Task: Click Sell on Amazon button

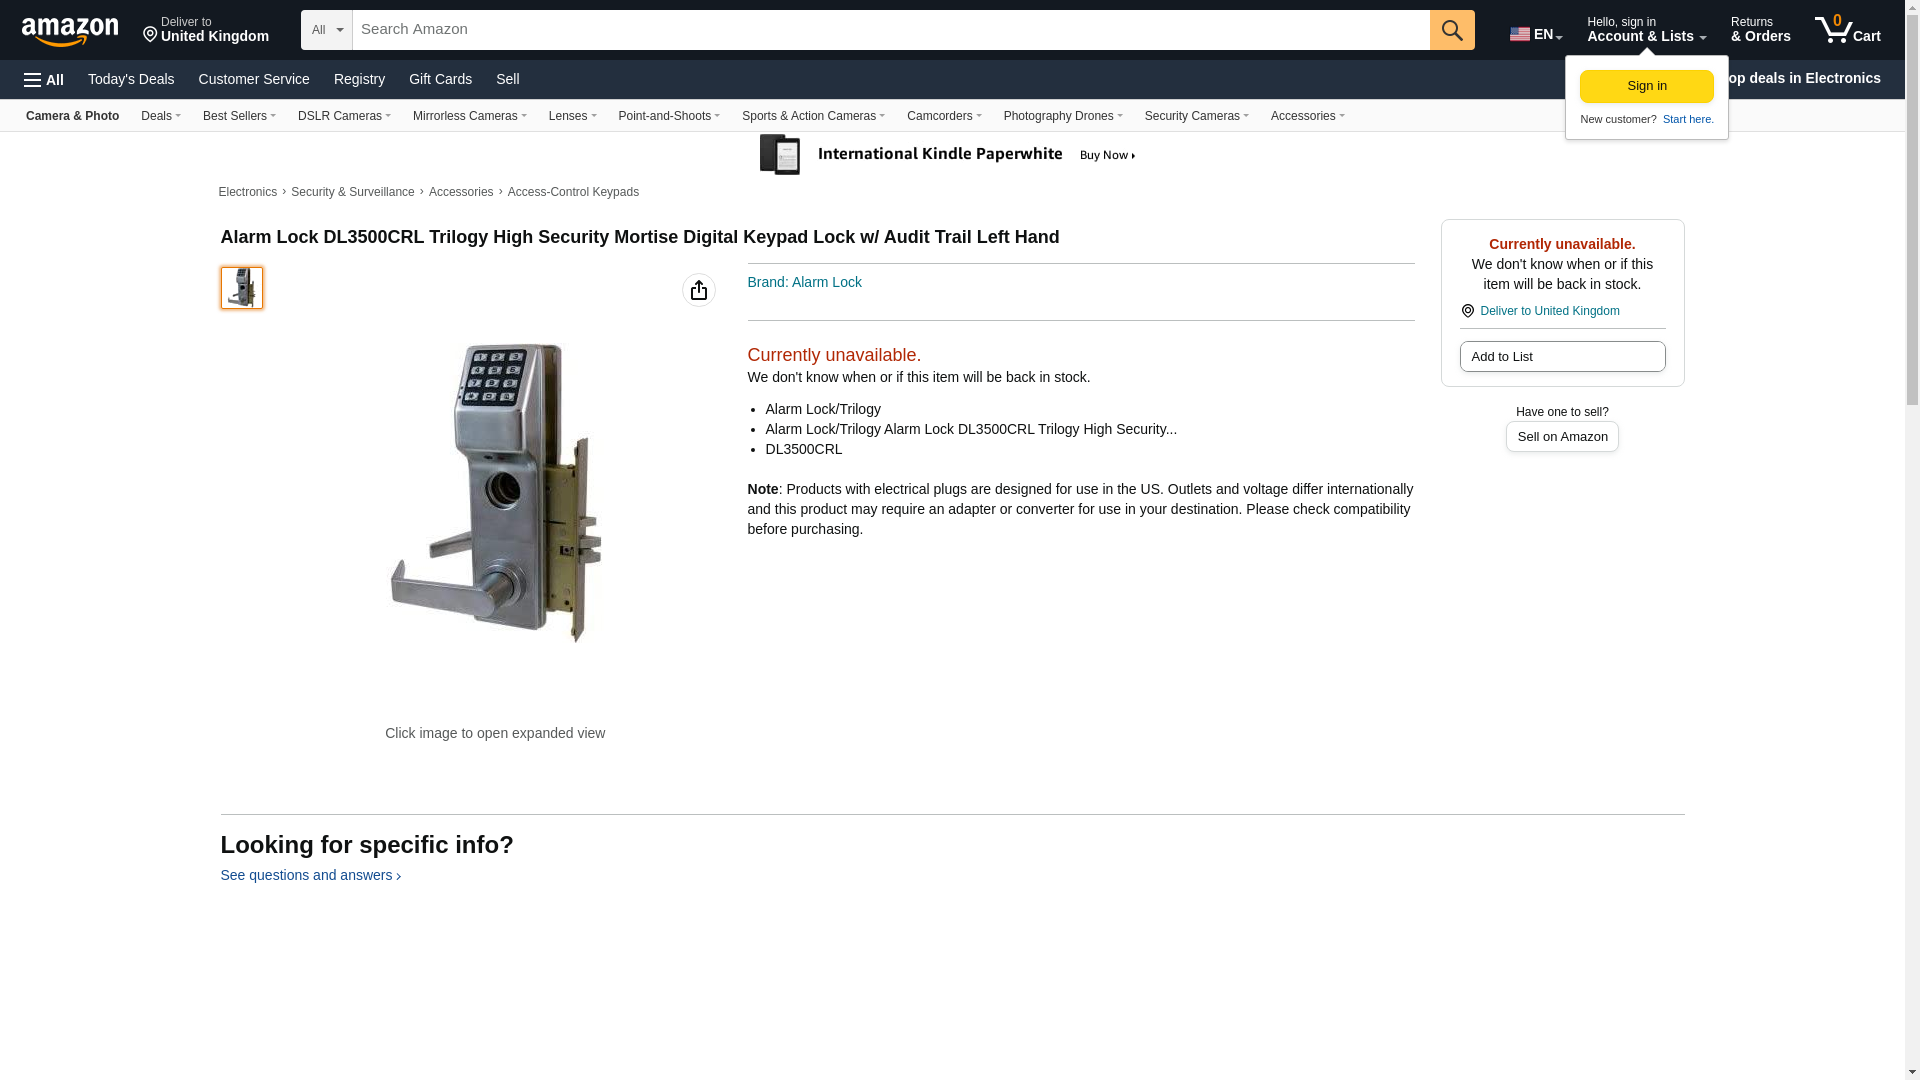Action: click(x=1562, y=437)
